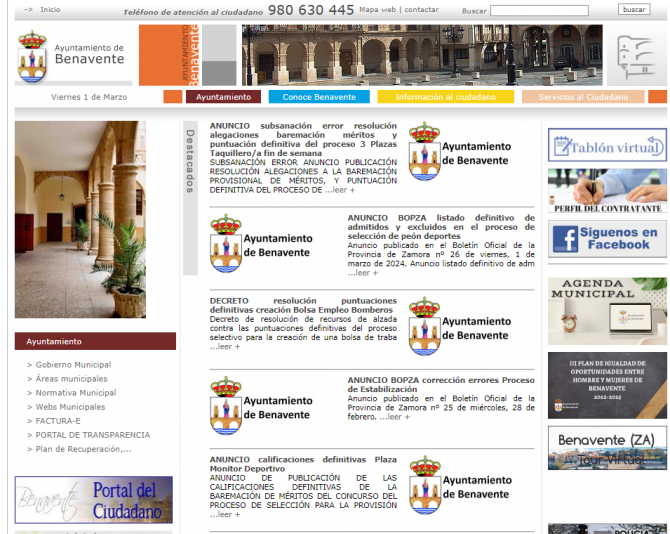Expand Áreas municipales sidebar item

71,379
